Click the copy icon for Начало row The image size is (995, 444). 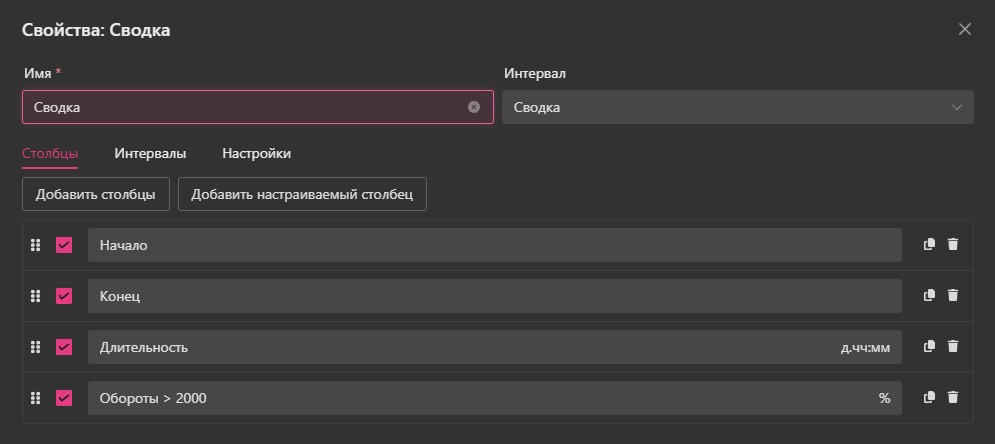929,245
